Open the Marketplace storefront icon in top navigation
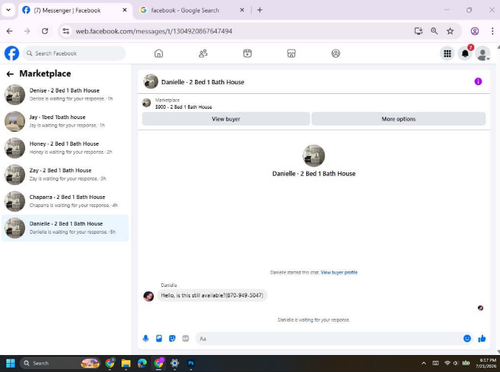This screenshot has height=372, width=500. 291,53
